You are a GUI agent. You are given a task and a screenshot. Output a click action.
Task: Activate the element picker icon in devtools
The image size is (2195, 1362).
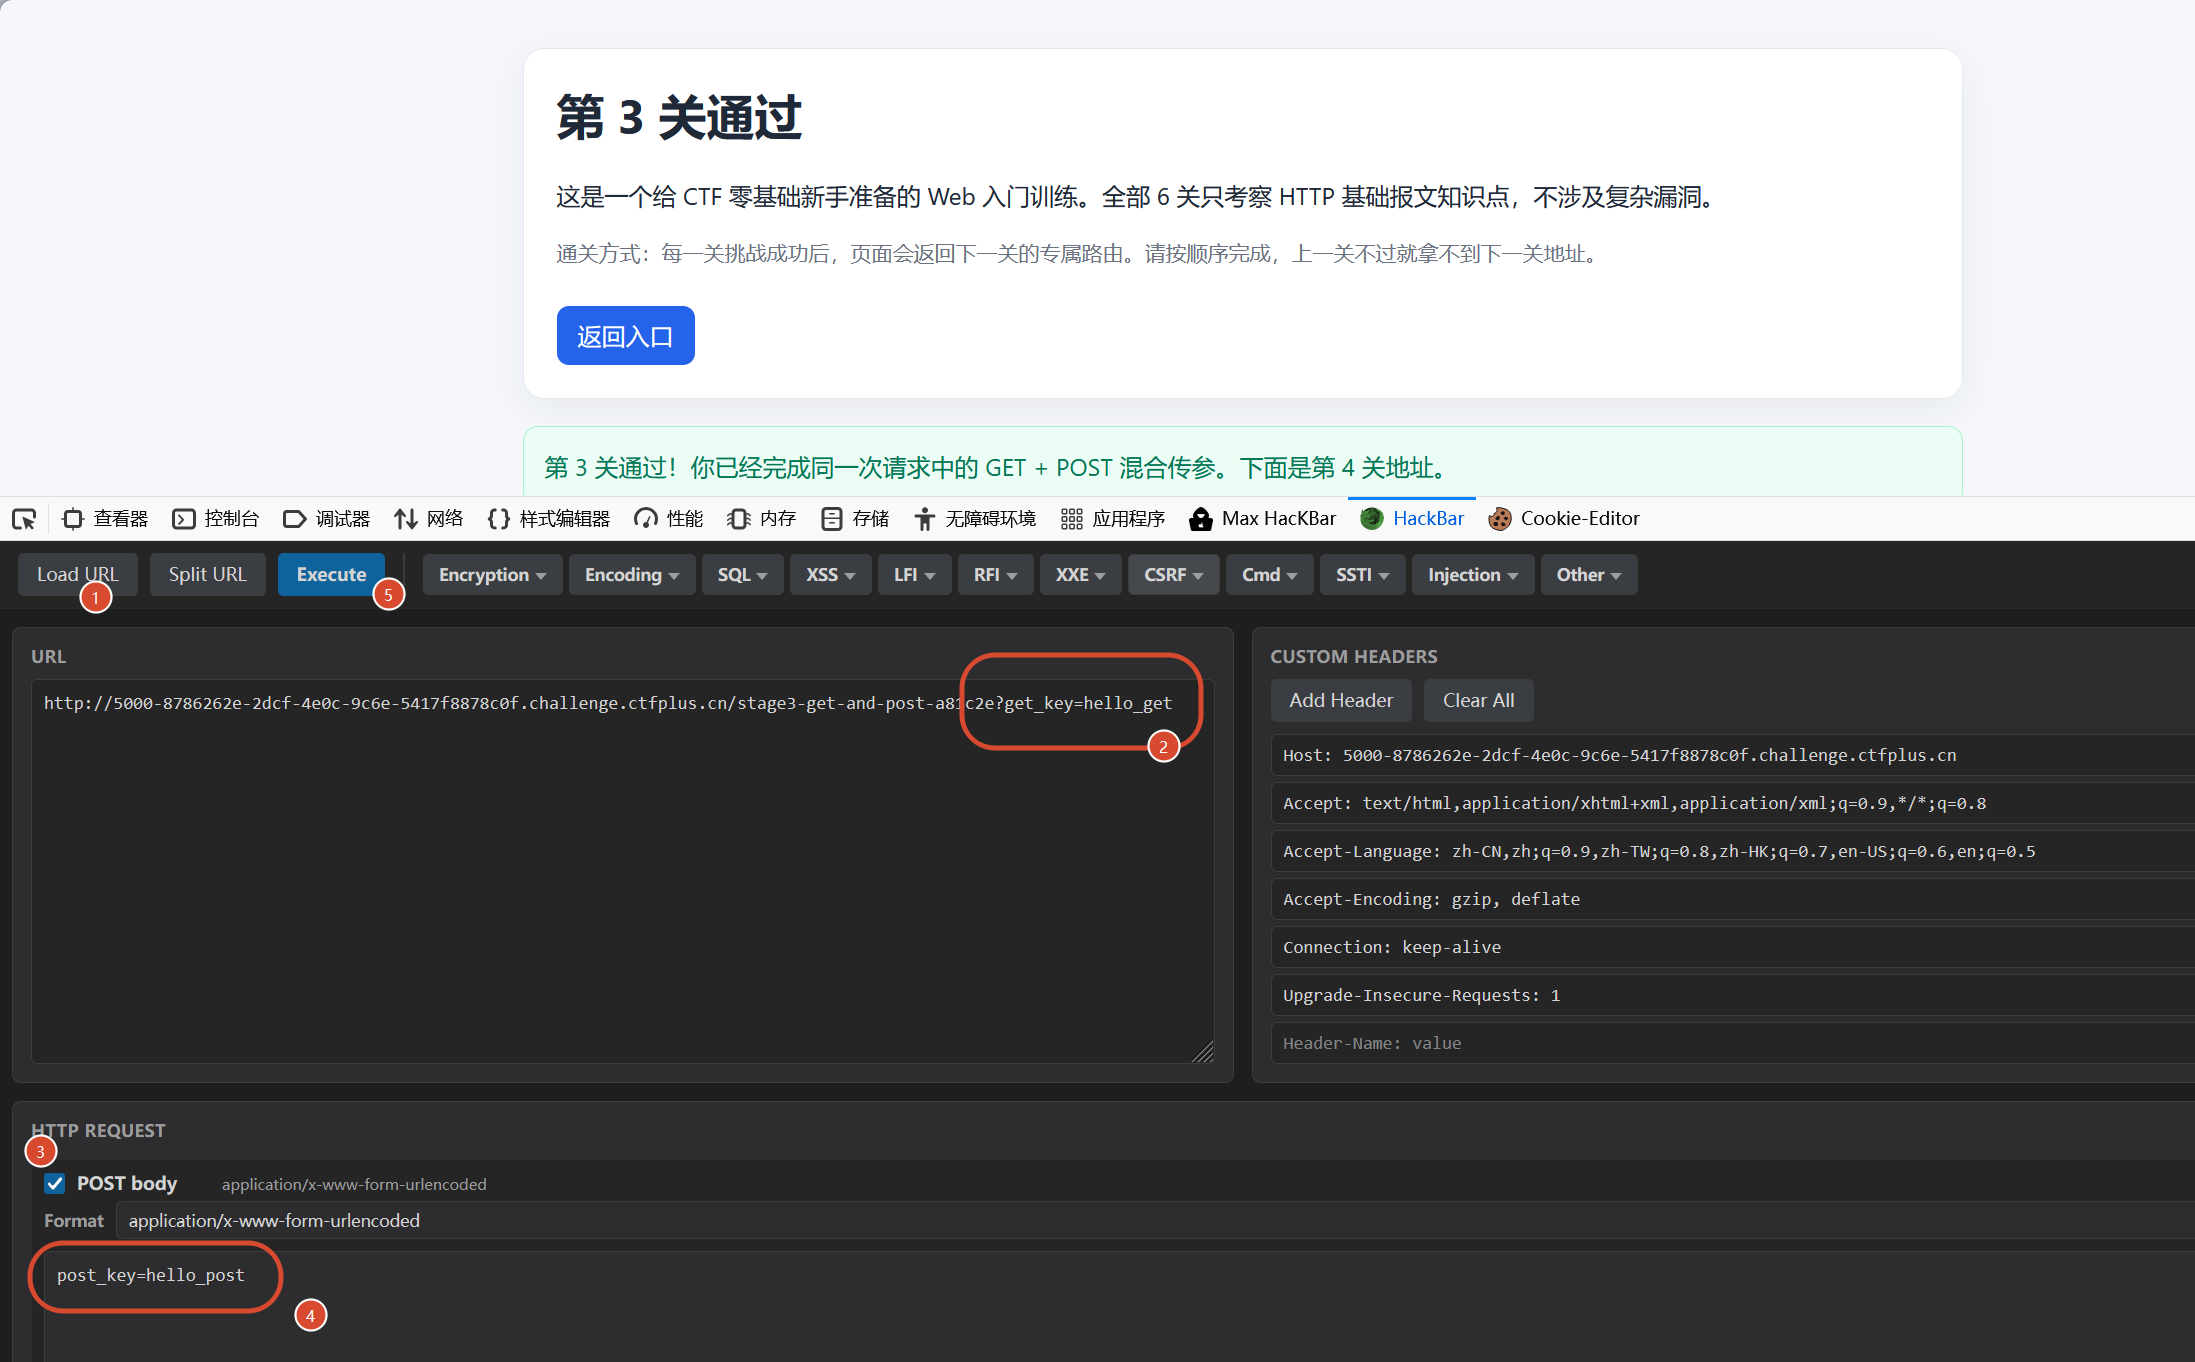[24, 519]
